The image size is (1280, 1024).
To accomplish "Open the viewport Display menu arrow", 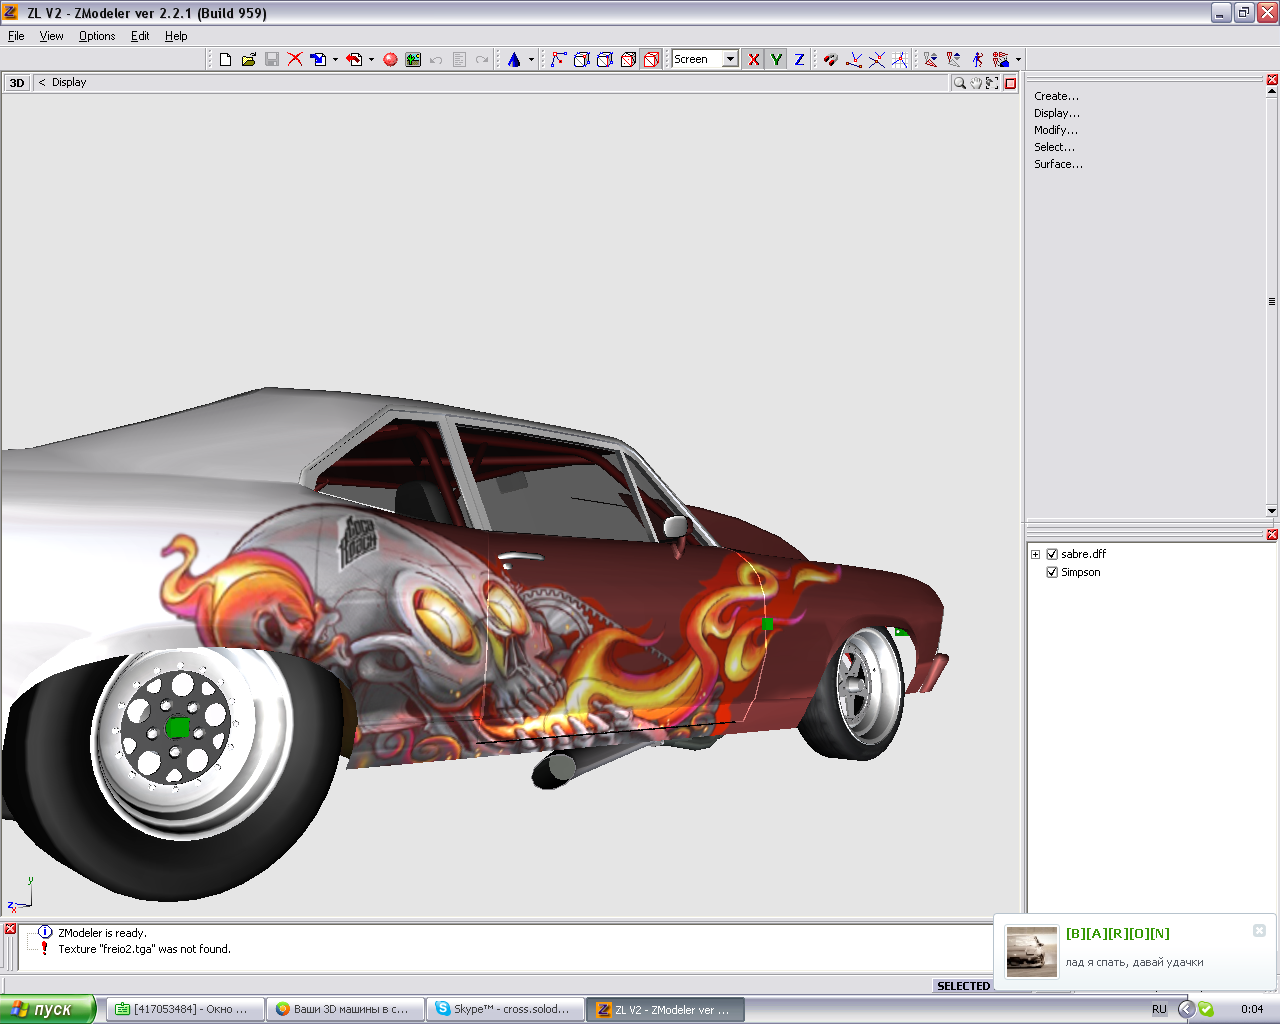I will pos(42,82).
